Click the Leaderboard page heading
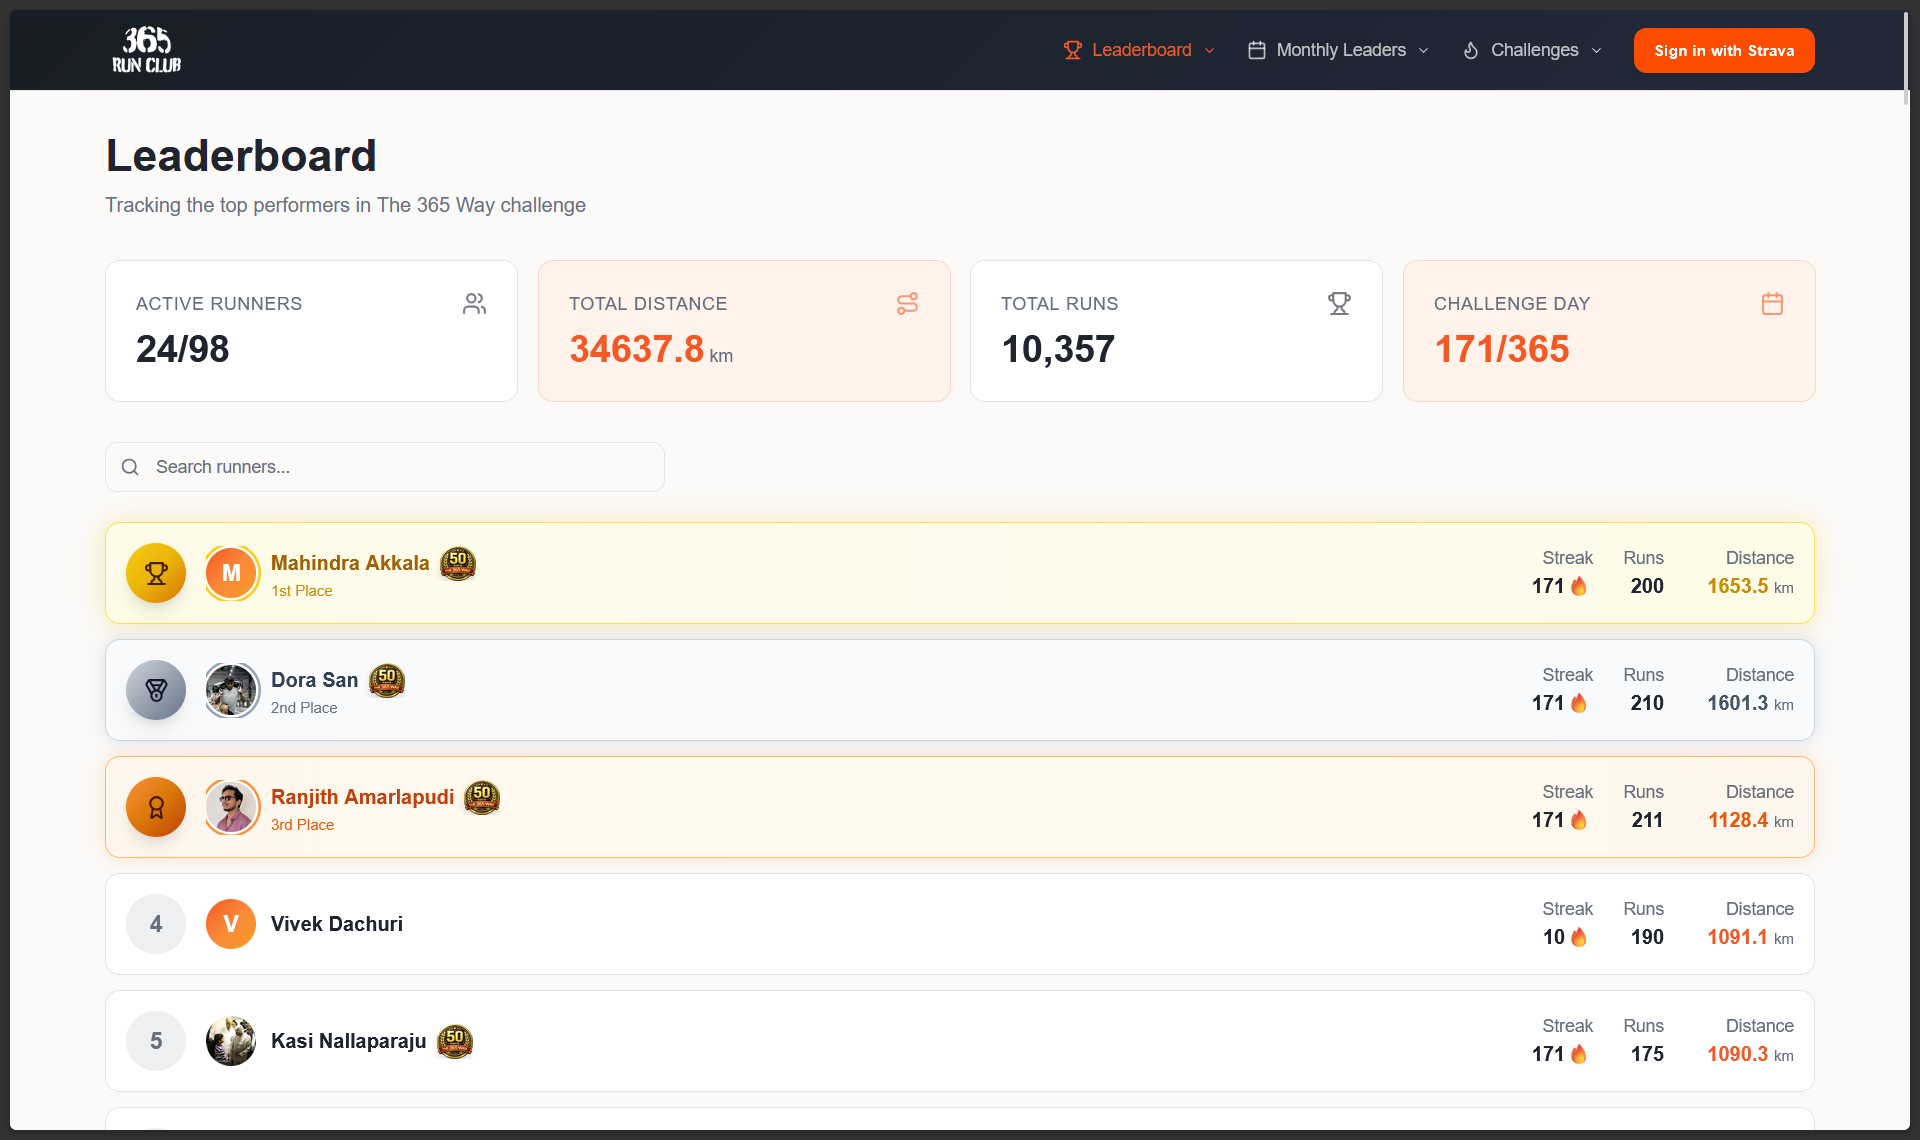This screenshot has height=1140, width=1920. click(241, 156)
